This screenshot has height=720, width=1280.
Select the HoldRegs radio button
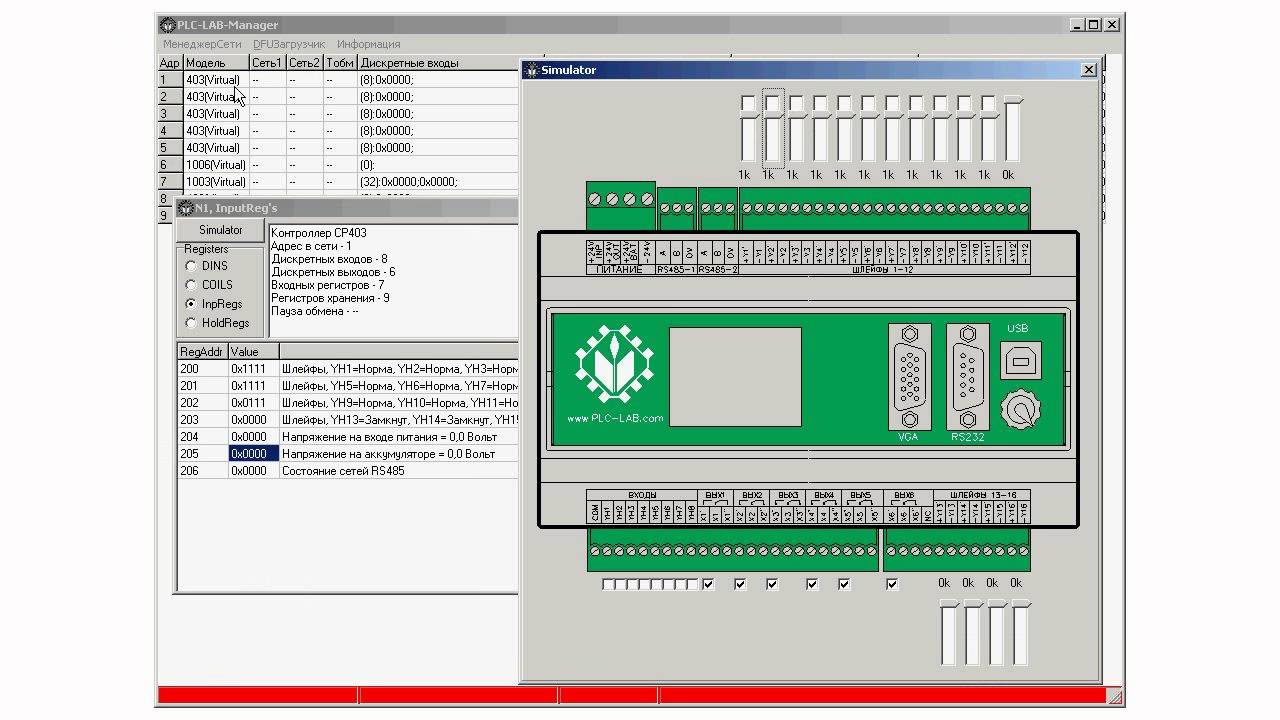(x=191, y=323)
